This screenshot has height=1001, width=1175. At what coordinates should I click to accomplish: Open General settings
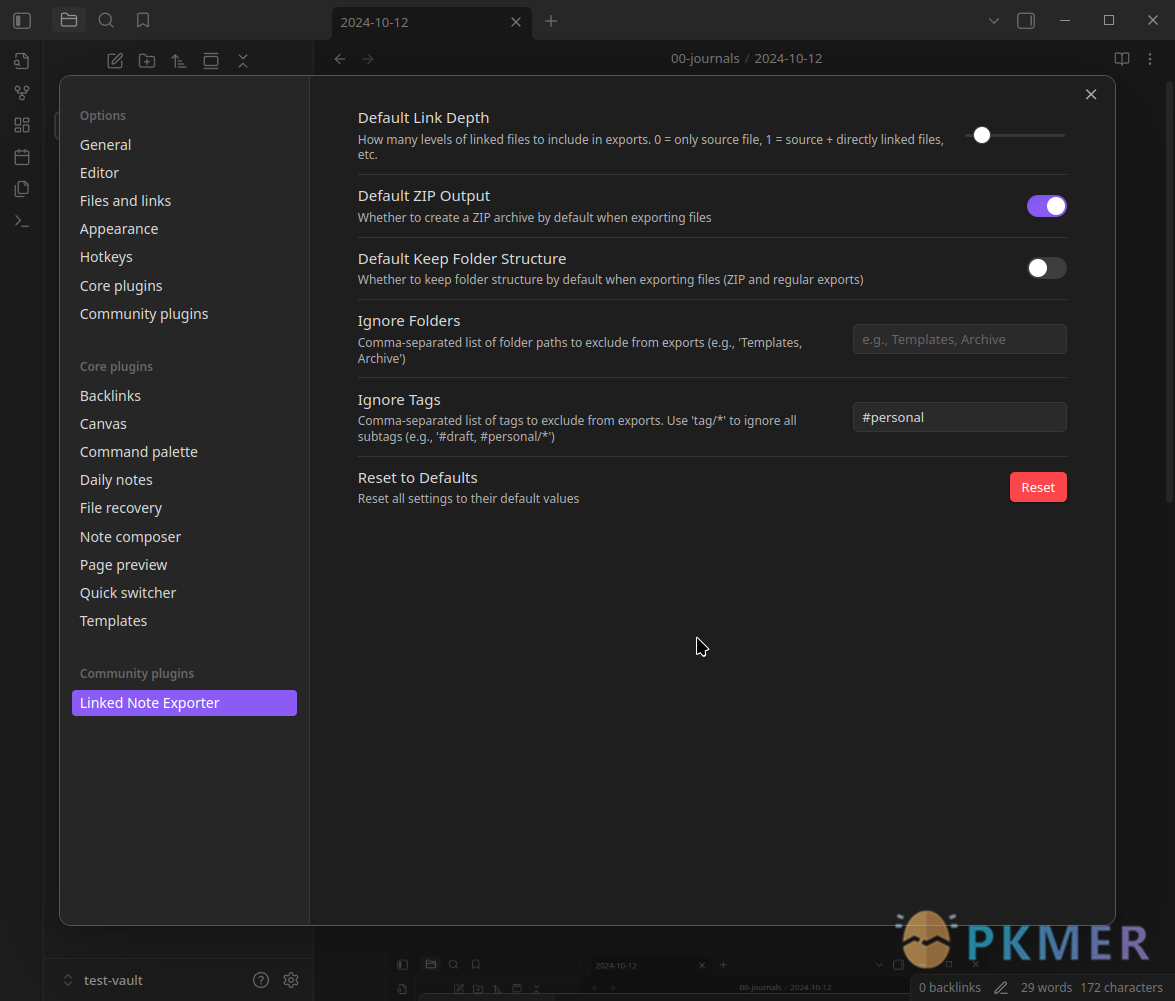pyautogui.click(x=106, y=145)
